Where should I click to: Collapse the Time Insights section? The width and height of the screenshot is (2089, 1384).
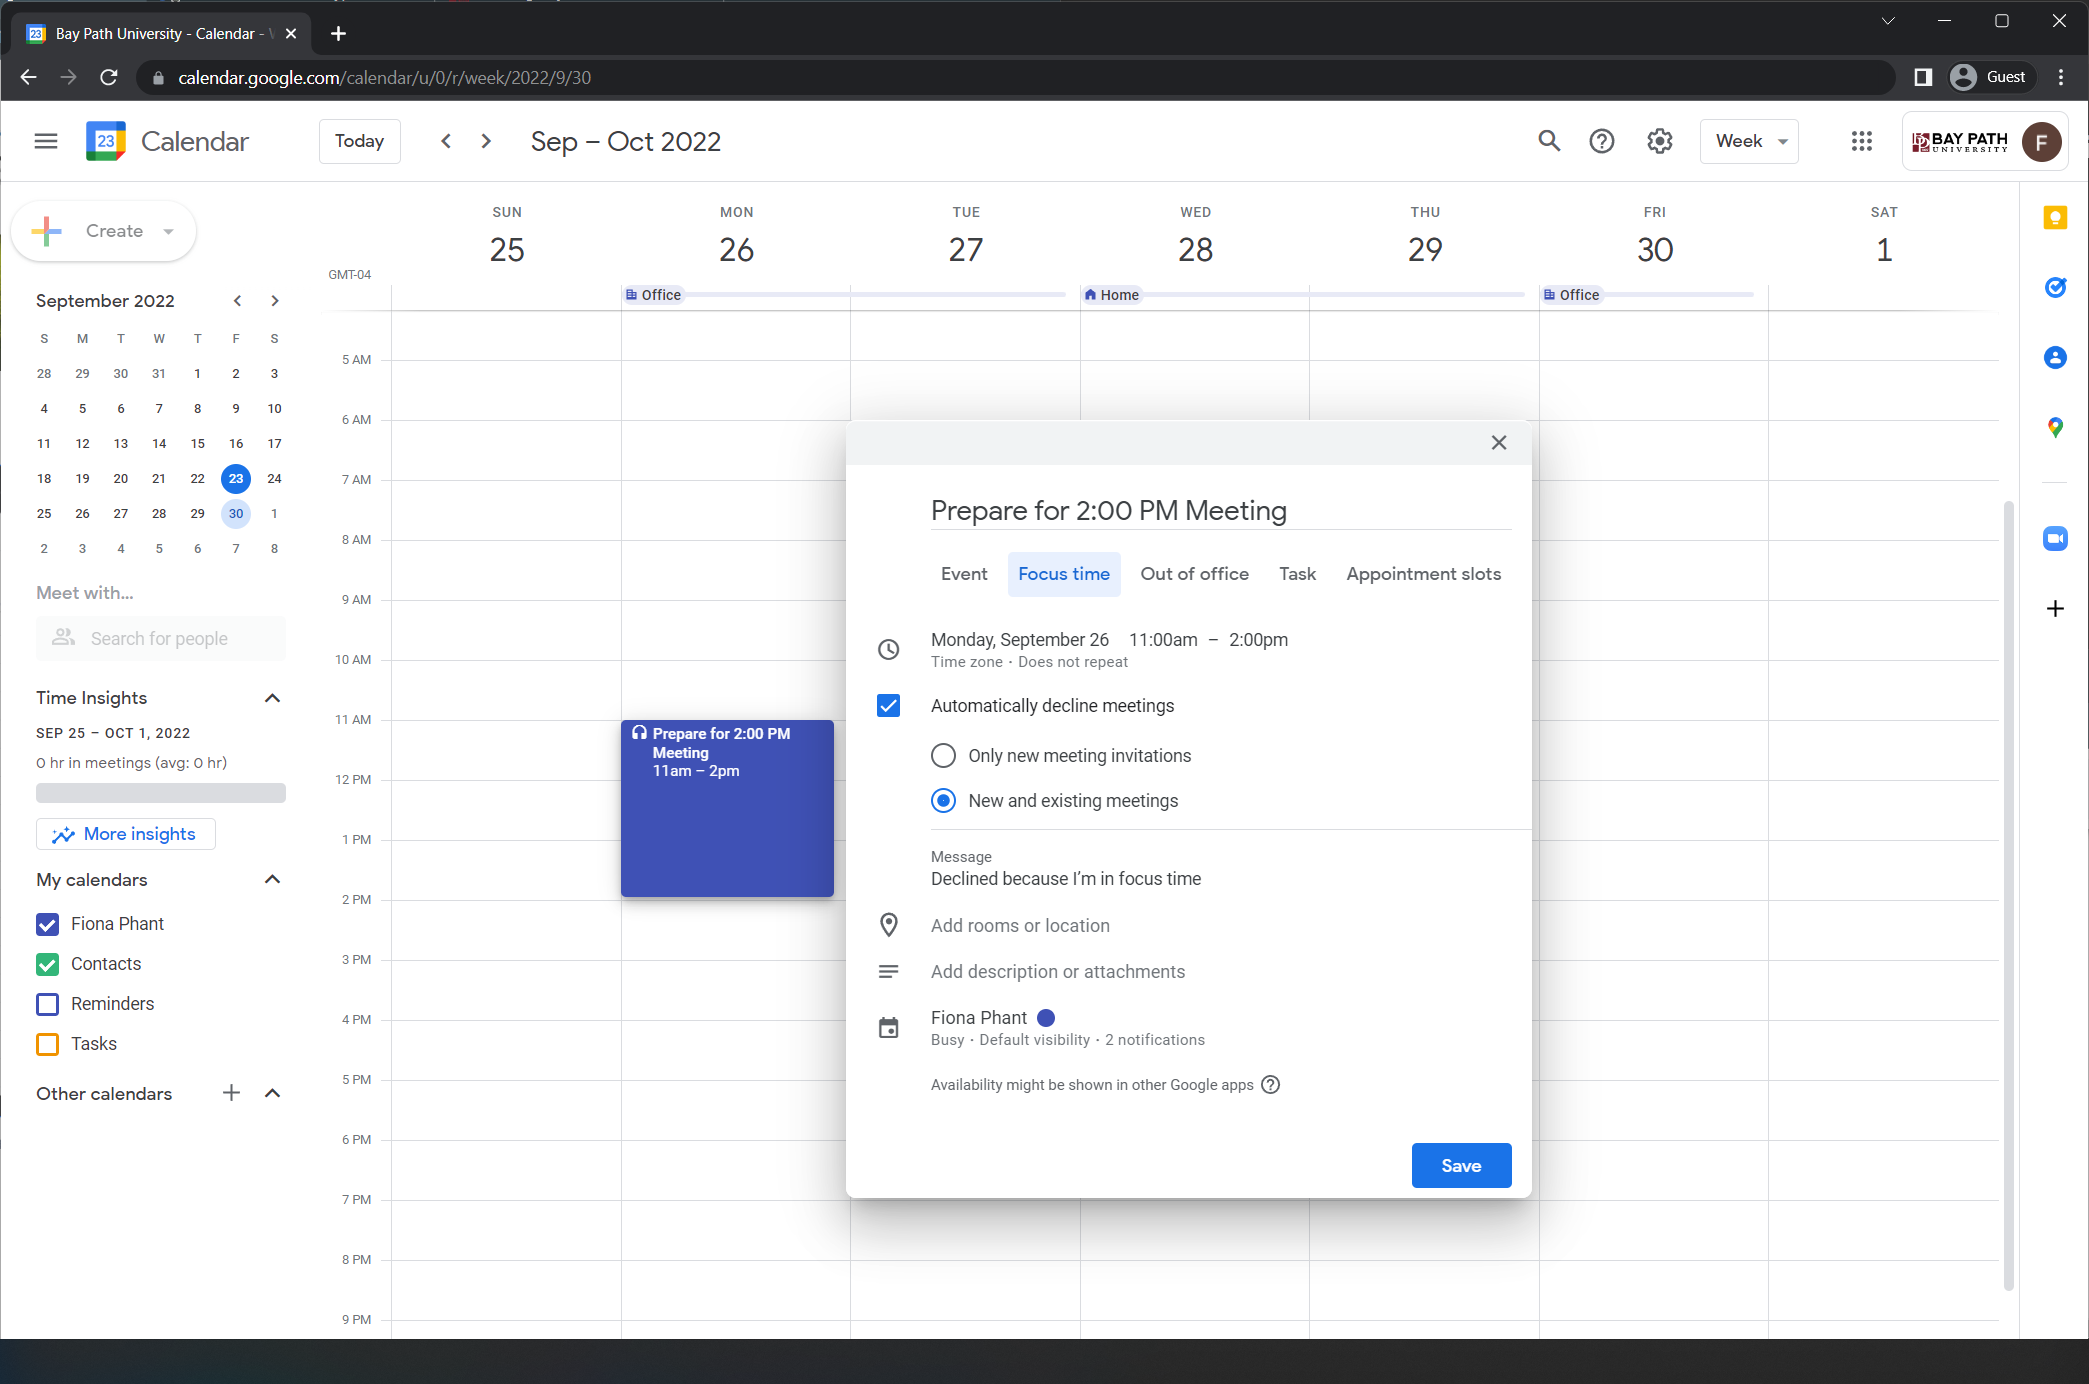272,698
